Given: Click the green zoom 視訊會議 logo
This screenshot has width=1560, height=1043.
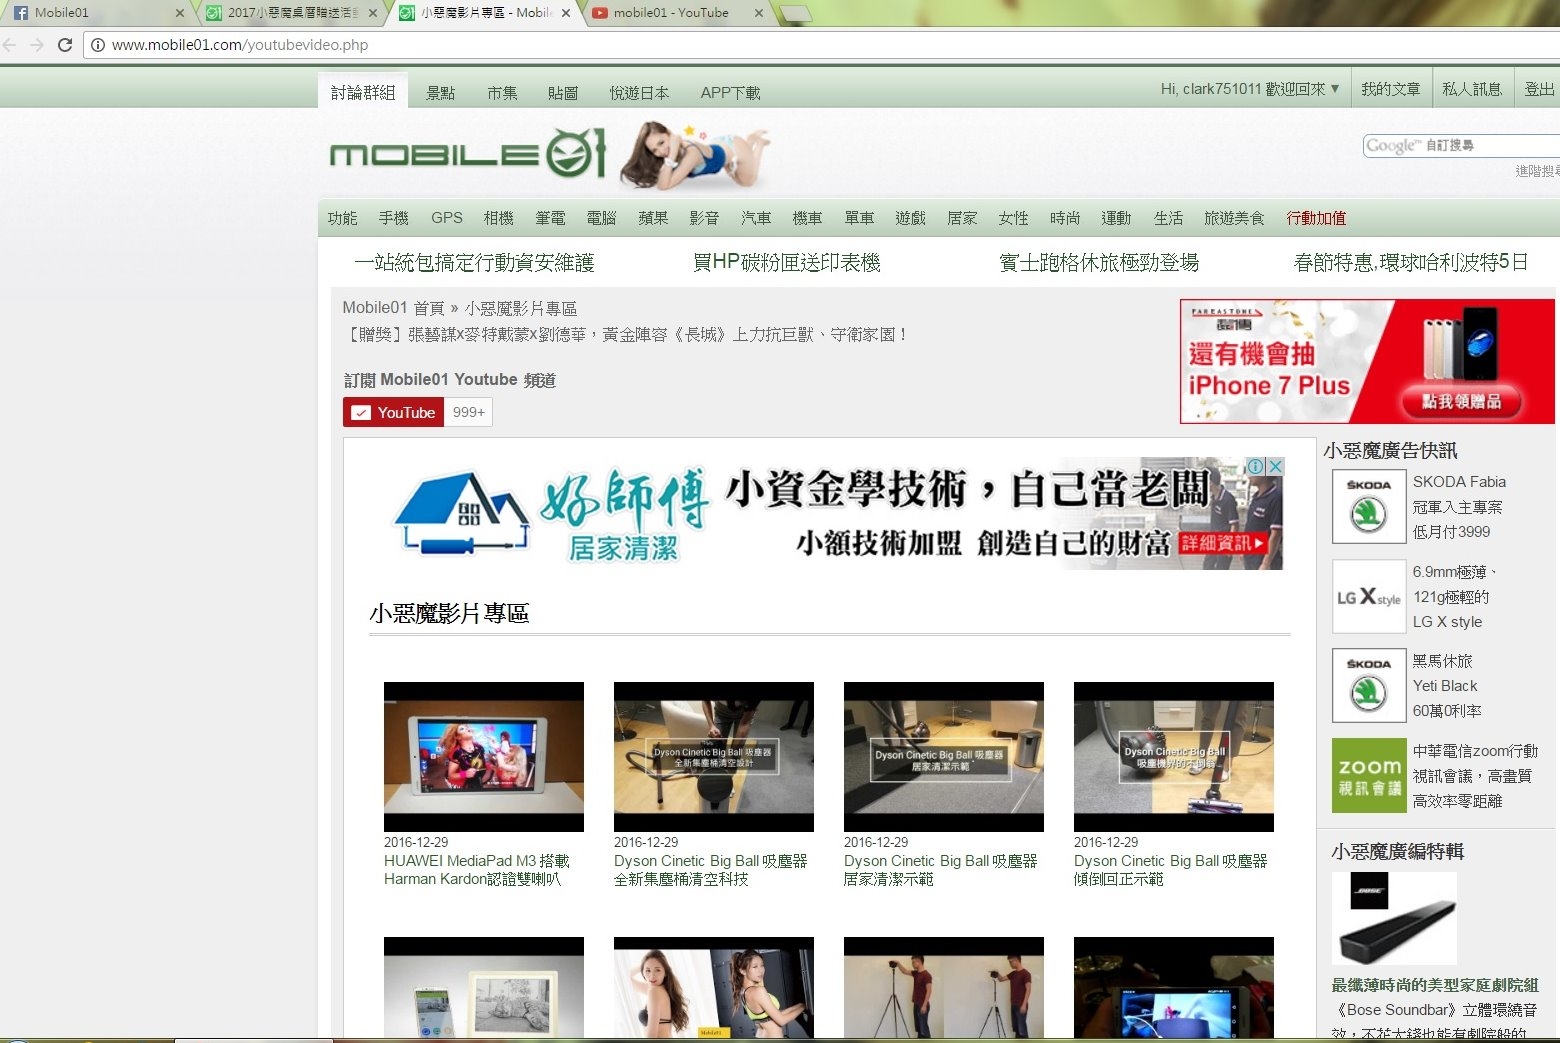Looking at the screenshot, I should click(x=1369, y=775).
